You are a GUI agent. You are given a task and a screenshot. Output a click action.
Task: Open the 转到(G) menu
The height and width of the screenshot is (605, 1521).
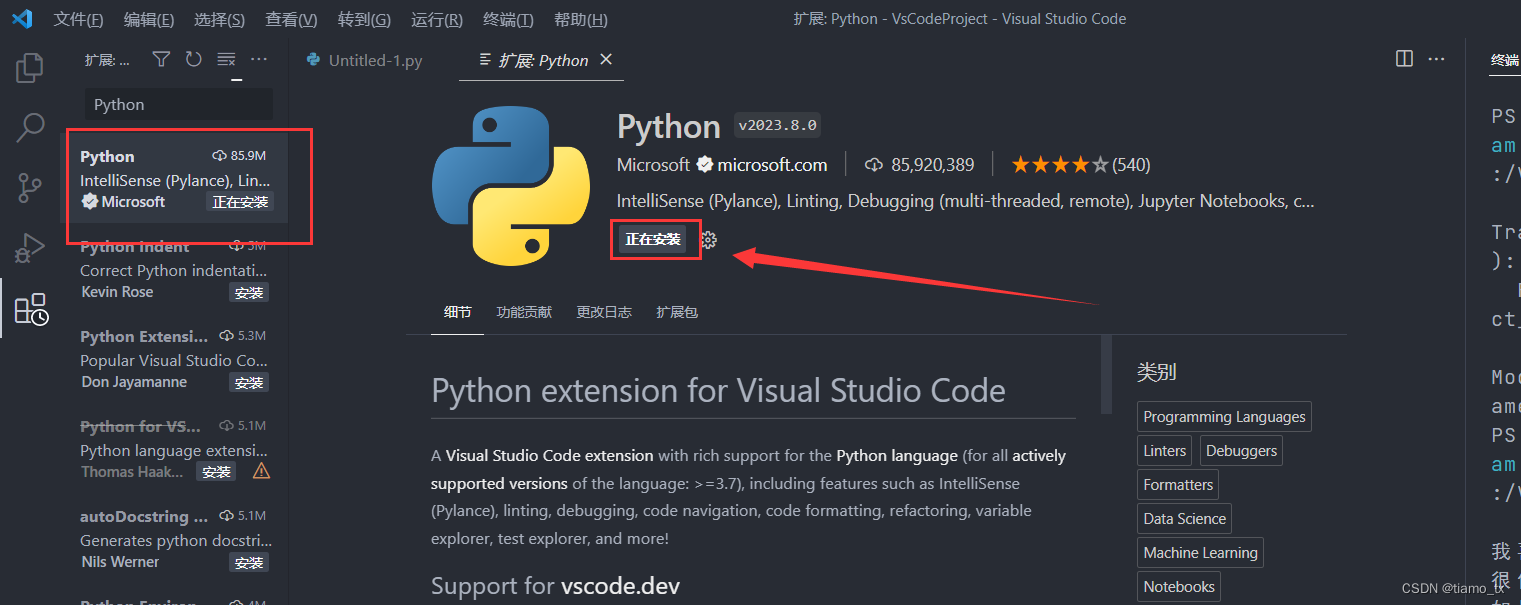pos(364,19)
